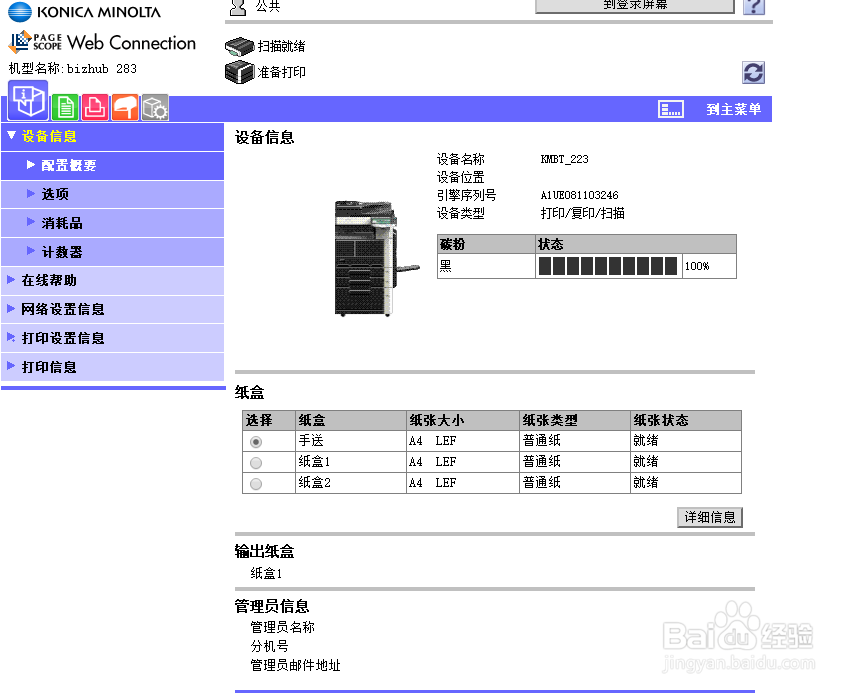
Task: Click the 详细信息 button below the tray table
Action: (710, 517)
